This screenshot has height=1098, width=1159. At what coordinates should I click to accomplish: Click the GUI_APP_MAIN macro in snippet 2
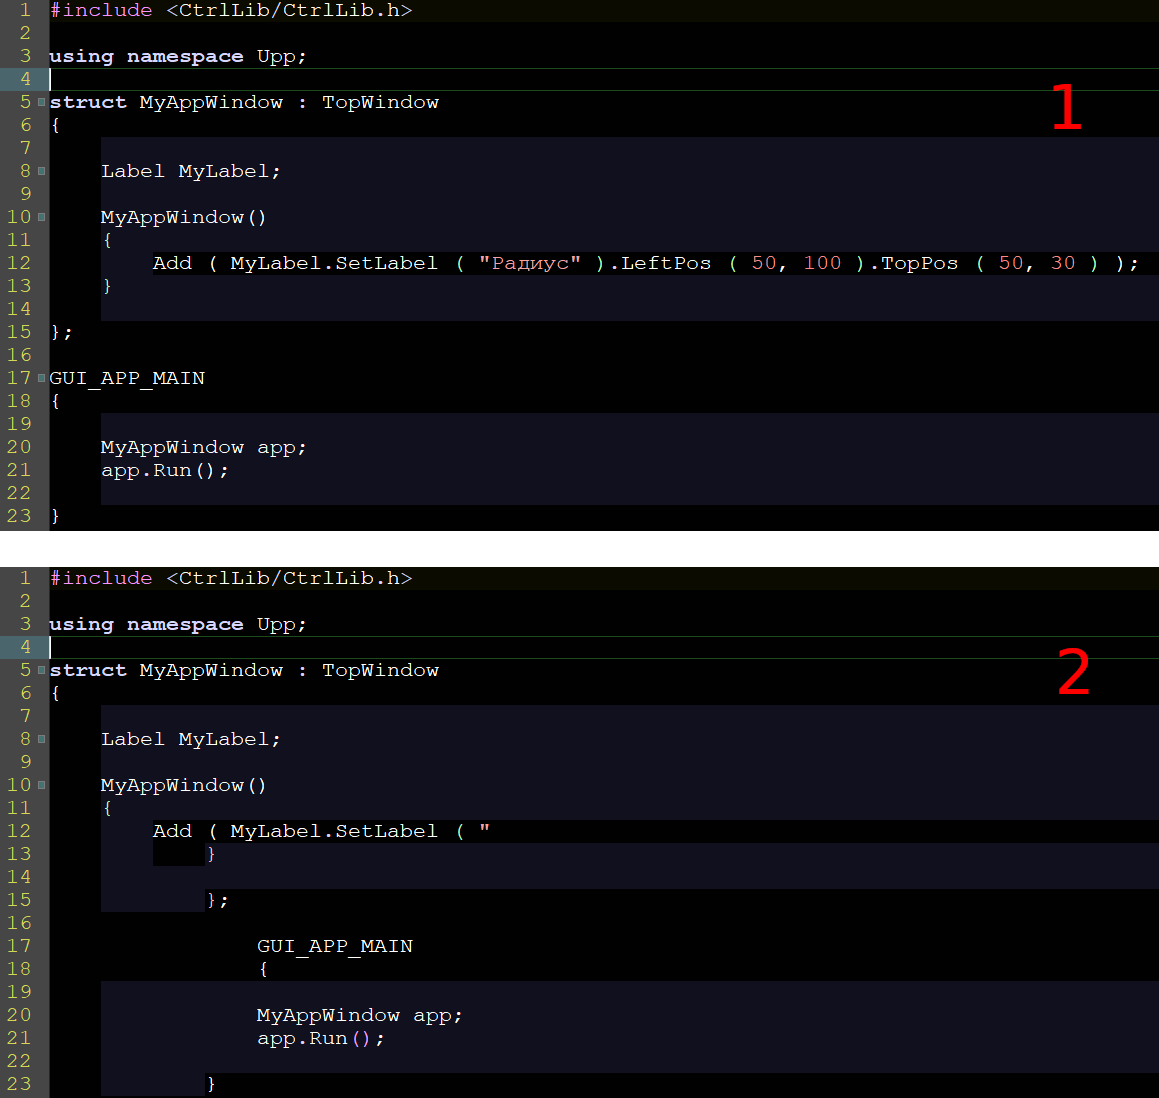(x=334, y=946)
